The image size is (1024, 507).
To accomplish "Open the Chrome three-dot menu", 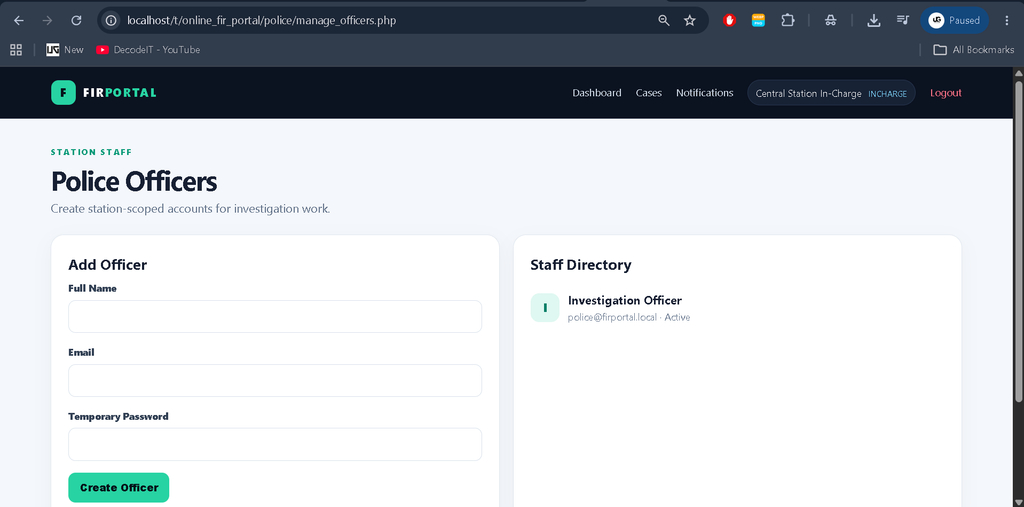I will point(1006,20).
